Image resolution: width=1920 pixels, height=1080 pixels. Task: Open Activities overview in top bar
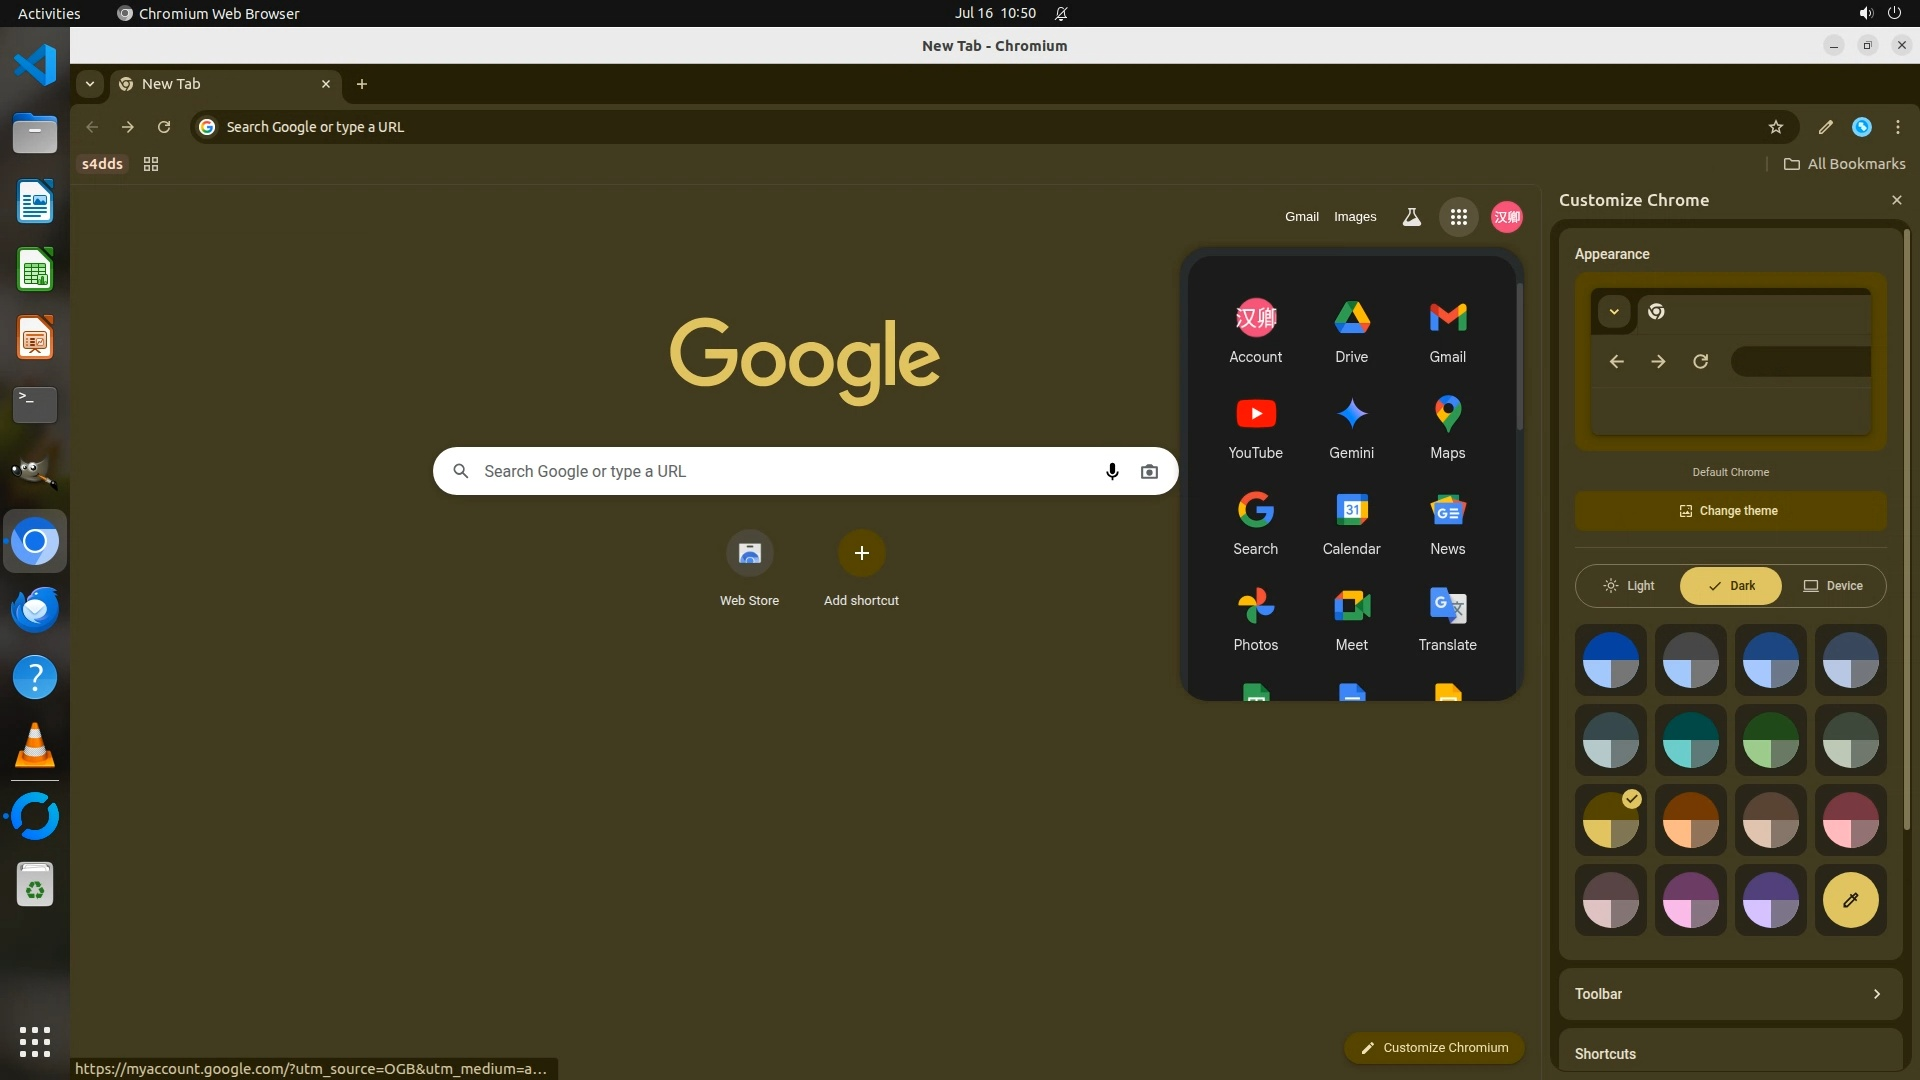click(49, 13)
